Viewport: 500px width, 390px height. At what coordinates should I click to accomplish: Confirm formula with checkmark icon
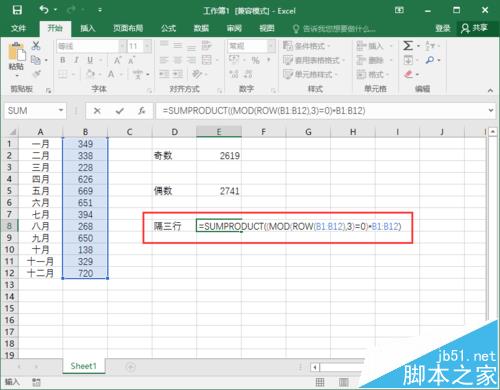tap(119, 111)
